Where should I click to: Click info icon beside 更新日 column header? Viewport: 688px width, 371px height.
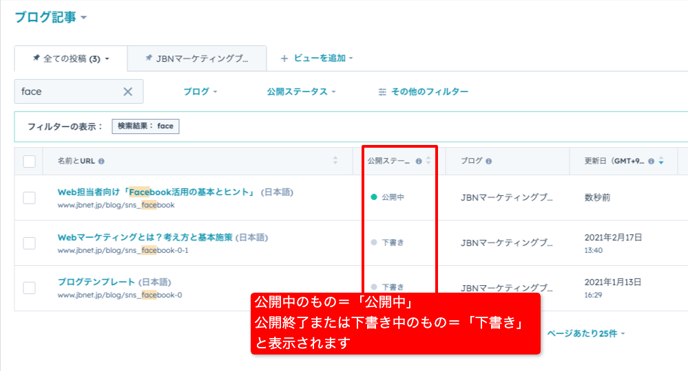[x=651, y=161]
